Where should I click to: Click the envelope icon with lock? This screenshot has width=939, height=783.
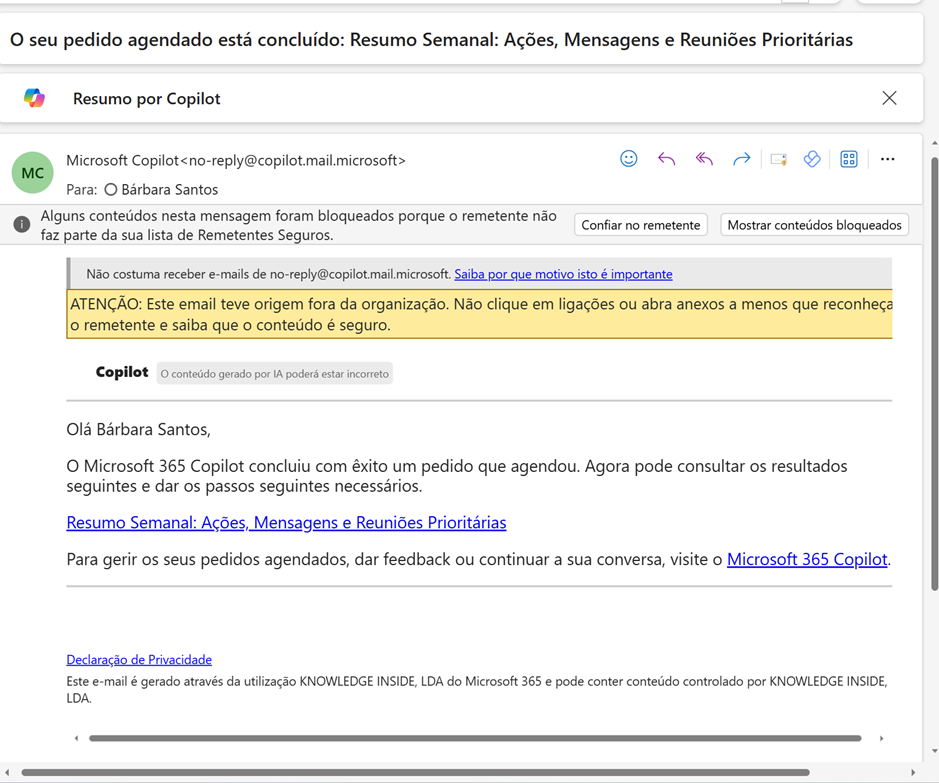778,159
